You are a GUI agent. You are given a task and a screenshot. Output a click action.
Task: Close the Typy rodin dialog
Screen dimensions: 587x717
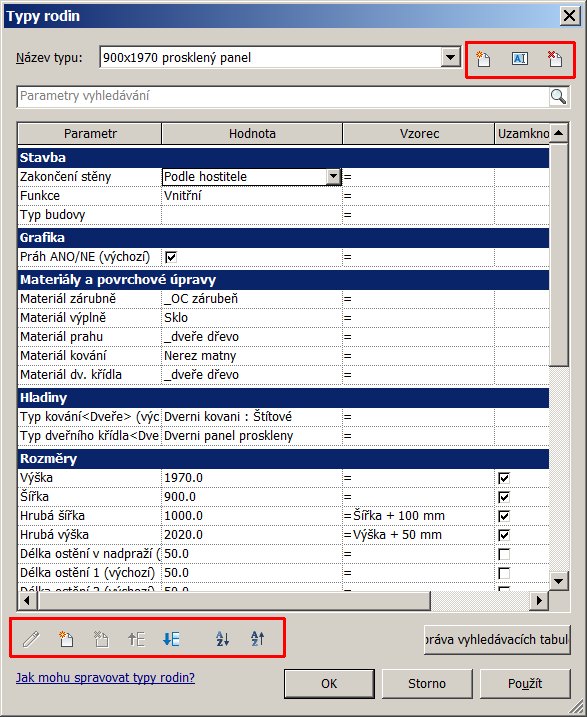(x=569, y=16)
